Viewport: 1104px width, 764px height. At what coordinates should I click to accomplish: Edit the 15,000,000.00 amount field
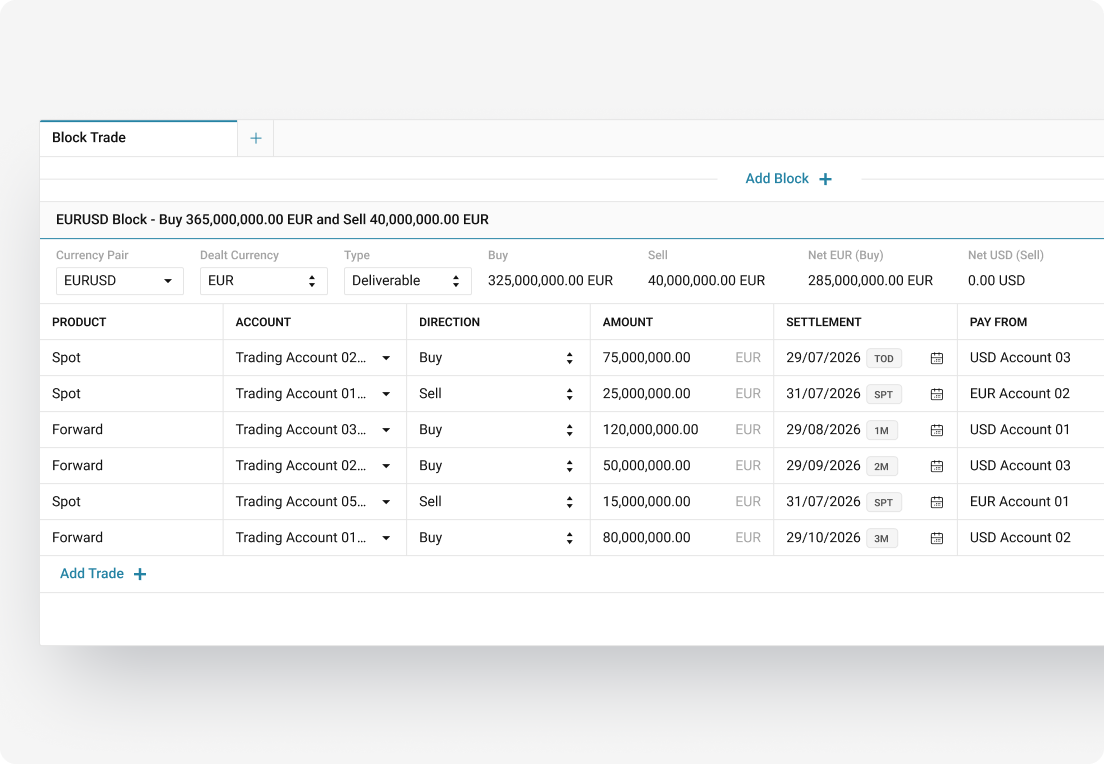682,501
